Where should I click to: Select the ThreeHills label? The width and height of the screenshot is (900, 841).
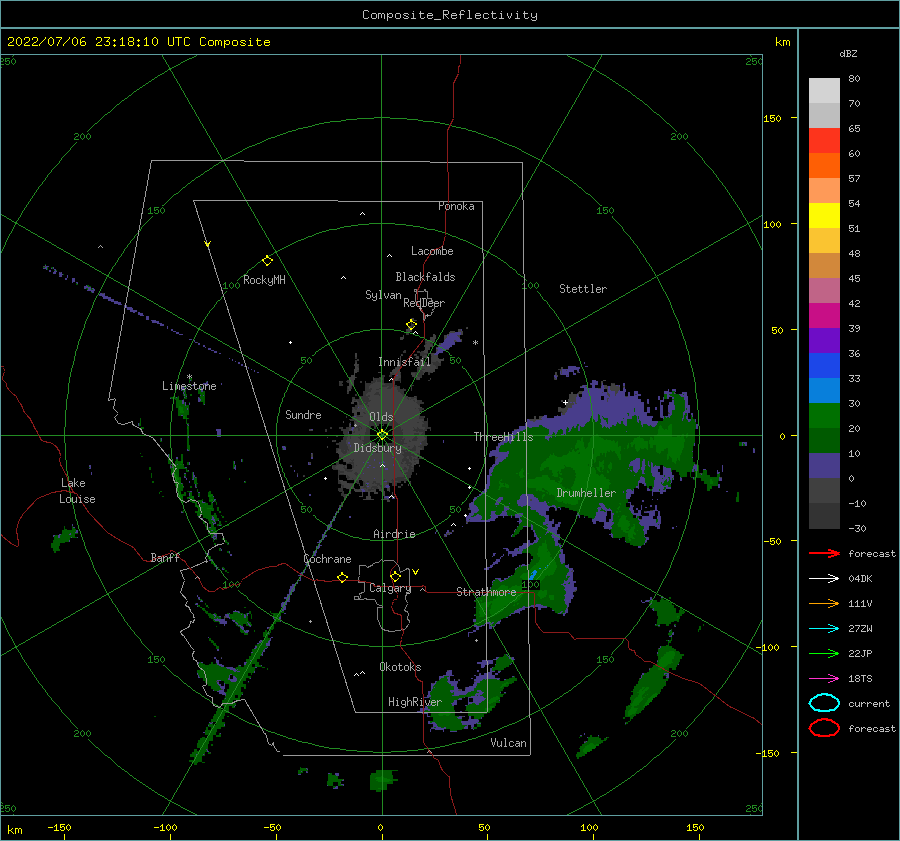coord(503,437)
